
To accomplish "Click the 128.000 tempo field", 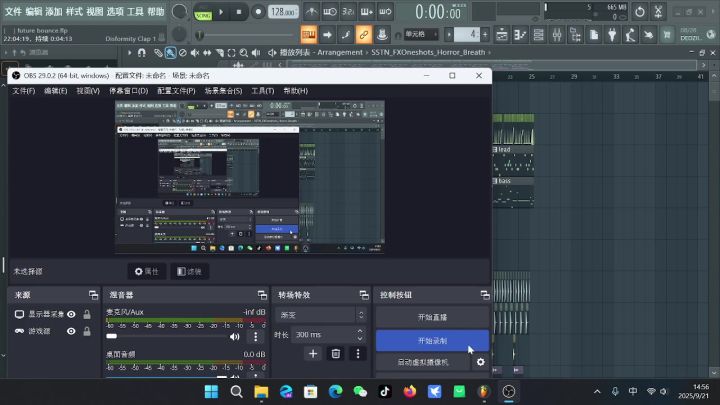I will click(x=283, y=12).
